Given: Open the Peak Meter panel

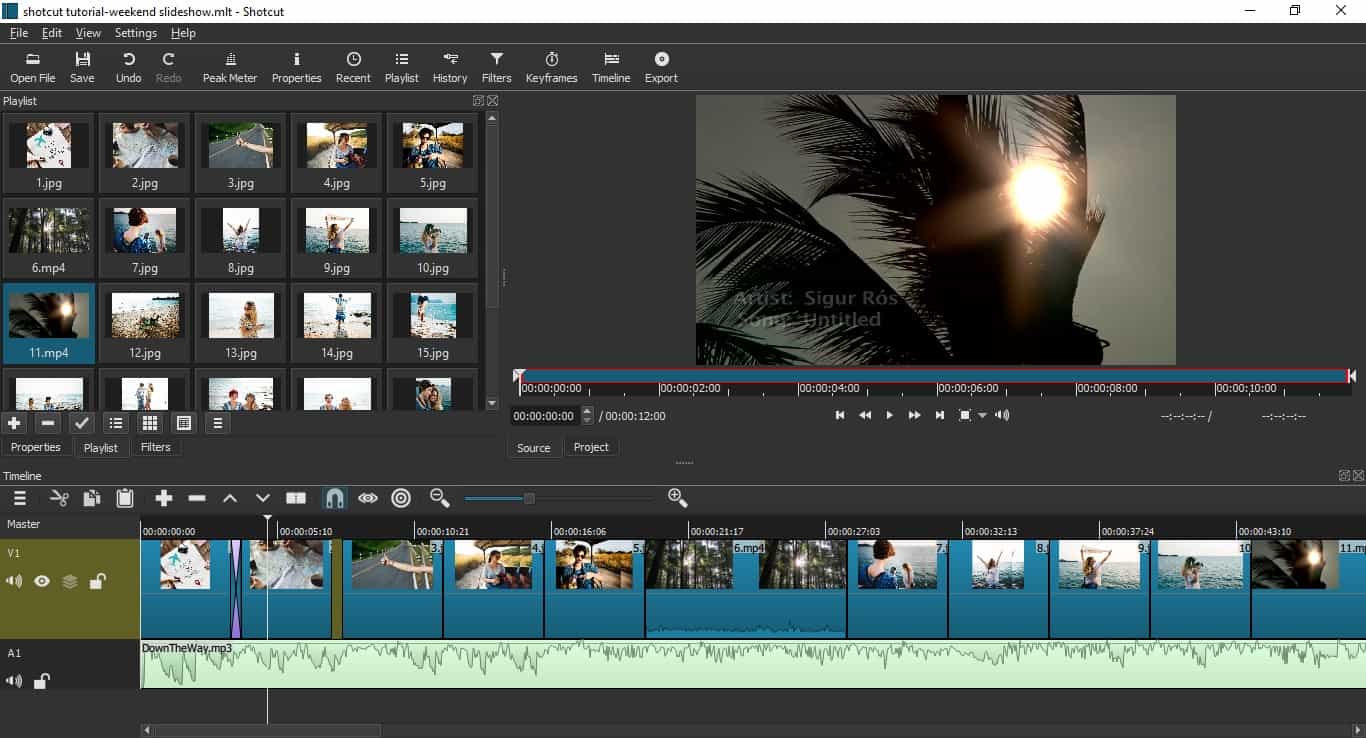Looking at the screenshot, I should click(x=230, y=68).
